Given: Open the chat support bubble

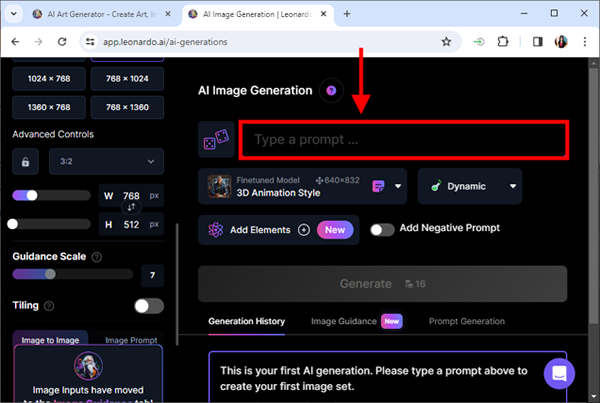Looking at the screenshot, I should click(x=559, y=374).
